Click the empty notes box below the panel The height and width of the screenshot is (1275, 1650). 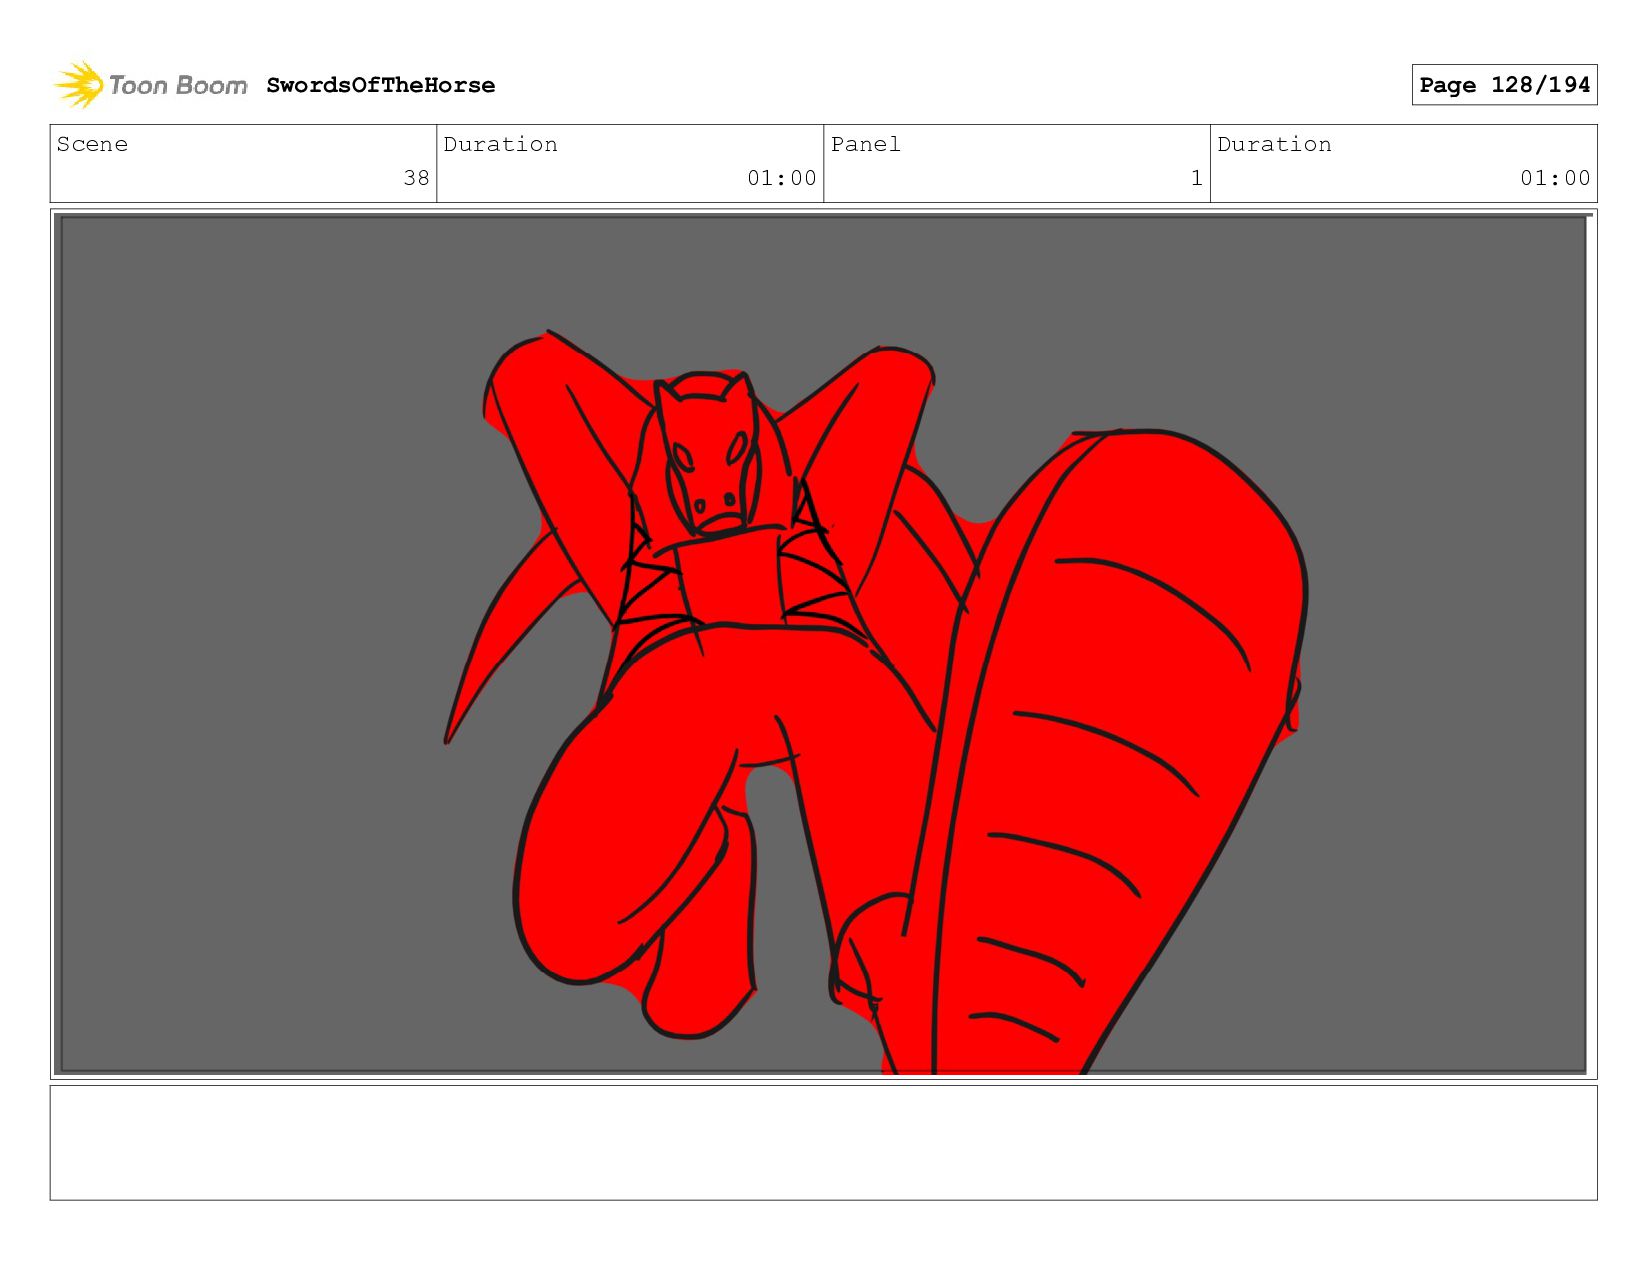[823, 1142]
